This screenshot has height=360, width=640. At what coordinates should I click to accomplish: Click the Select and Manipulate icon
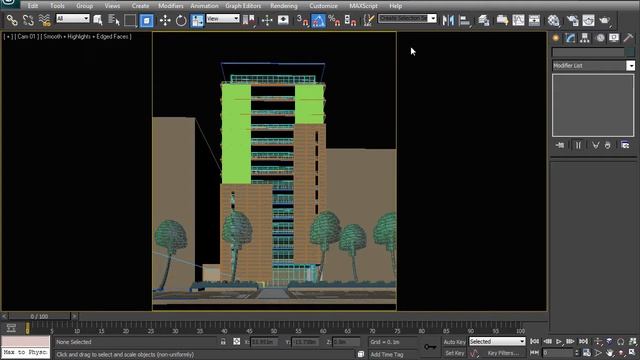click(x=267, y=20)
